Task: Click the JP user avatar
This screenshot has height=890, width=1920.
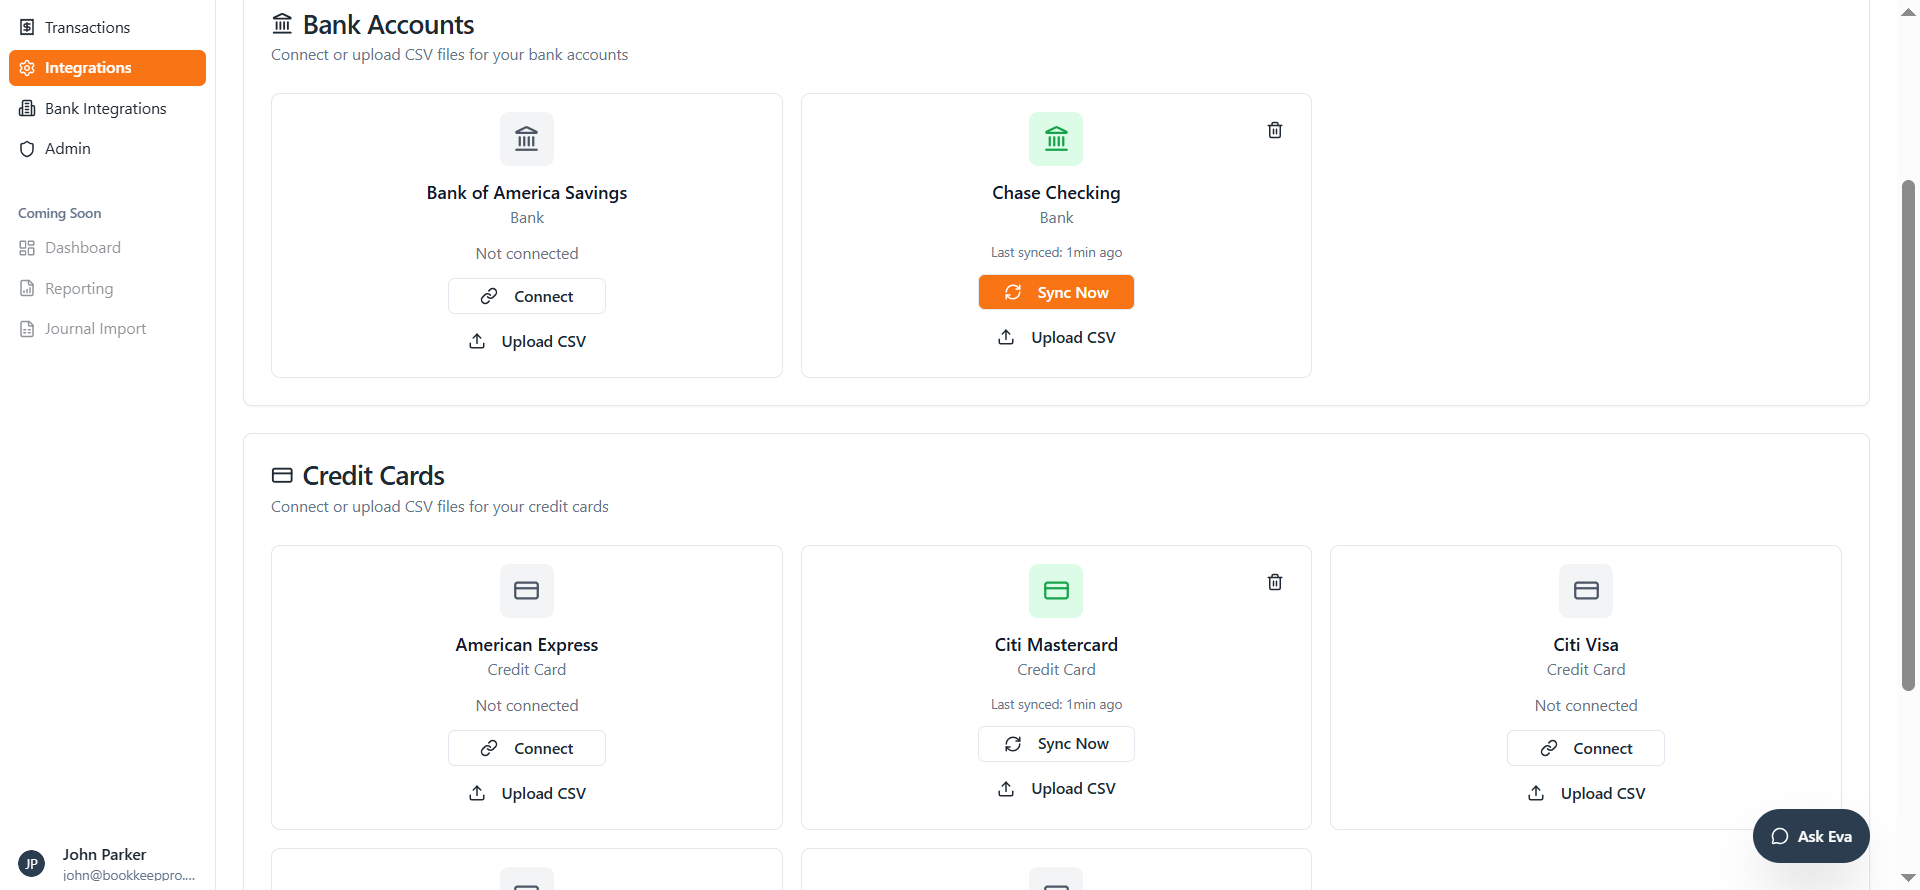Action: [x=31, y=864]
